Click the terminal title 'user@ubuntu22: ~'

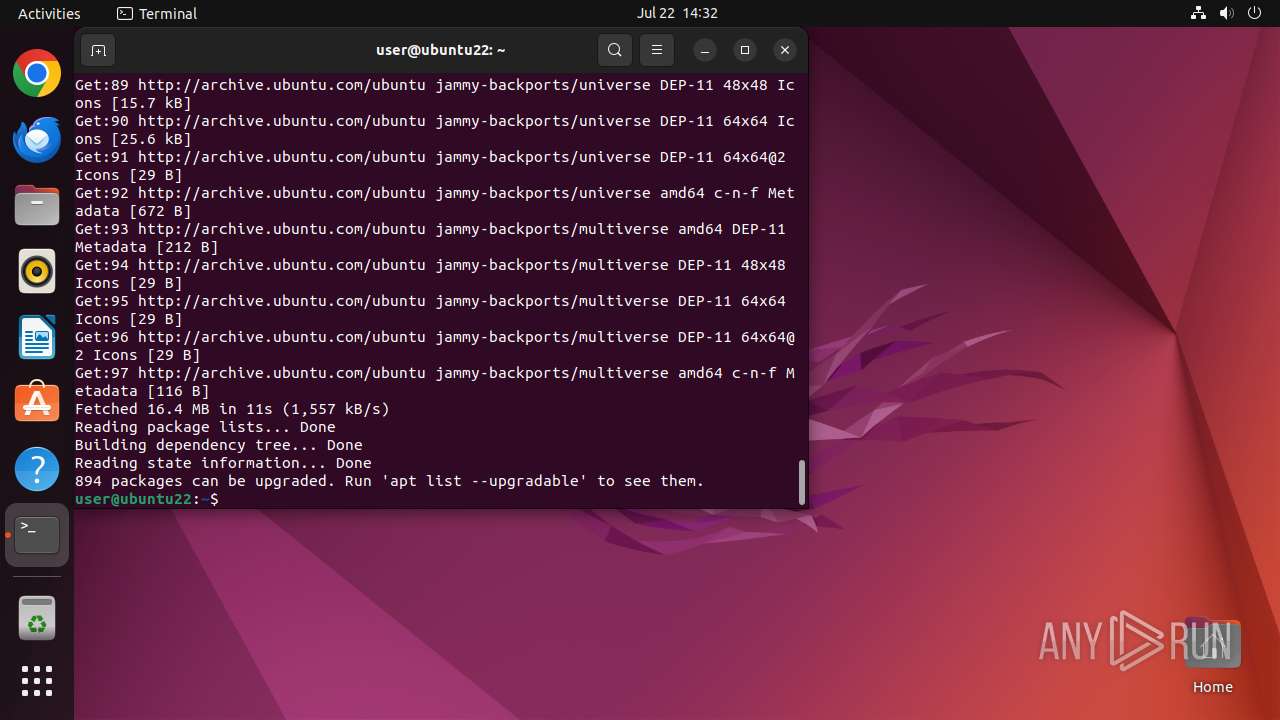pos(440,50)
